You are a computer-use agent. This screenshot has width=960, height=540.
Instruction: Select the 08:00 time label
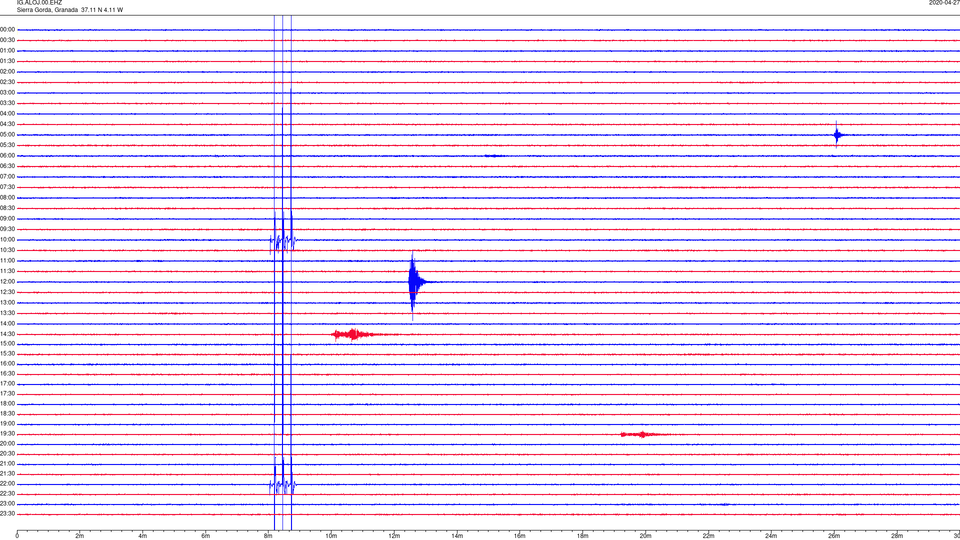[x=7, y=198]
